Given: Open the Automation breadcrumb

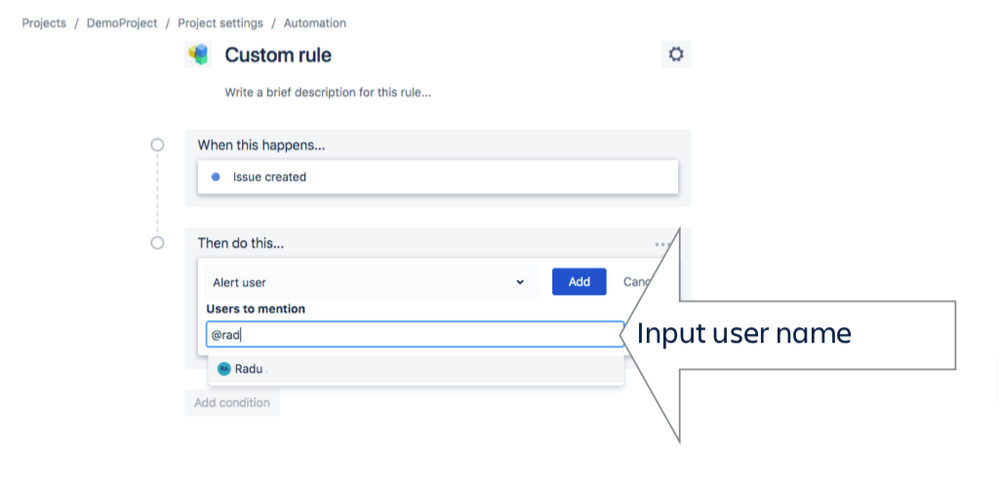Looking at the screenshot, I should point(315,23).
